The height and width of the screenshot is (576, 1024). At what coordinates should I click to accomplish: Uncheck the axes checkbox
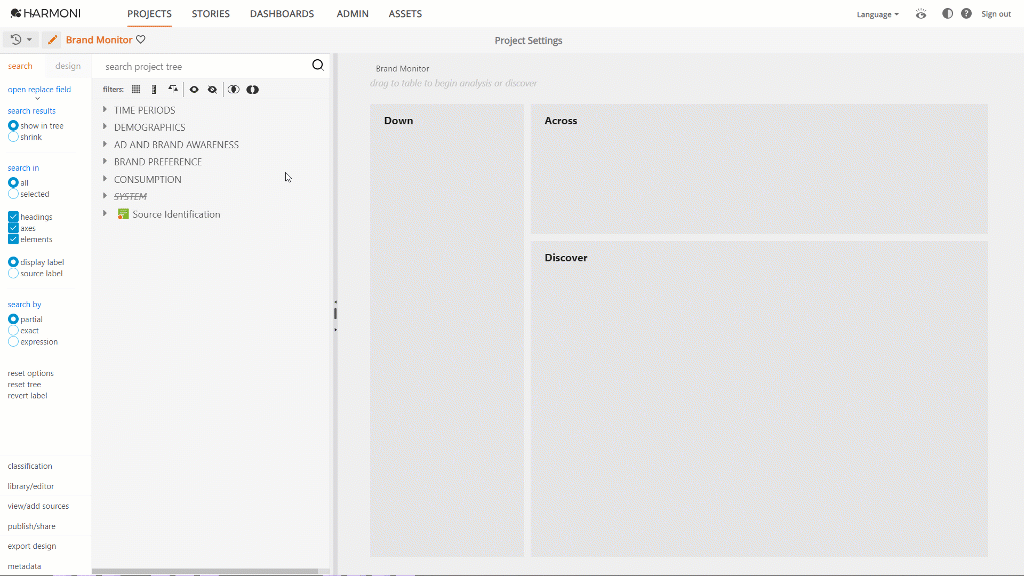click(13, 228)
